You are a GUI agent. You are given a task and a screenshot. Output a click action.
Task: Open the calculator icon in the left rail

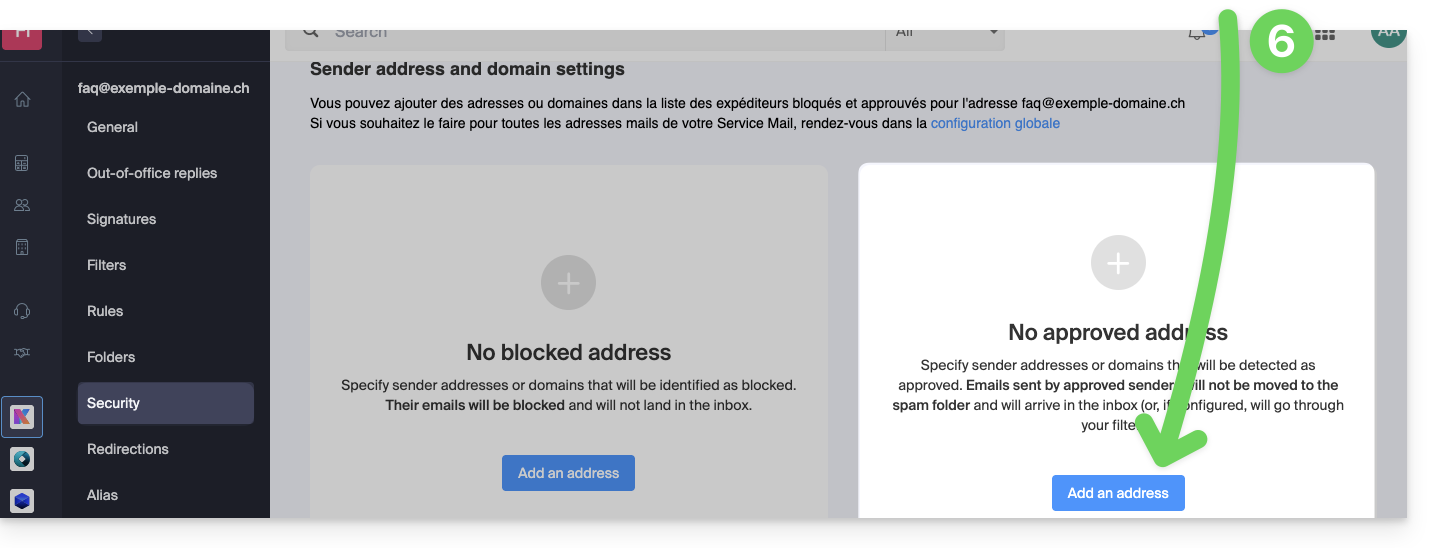[22, 163]
